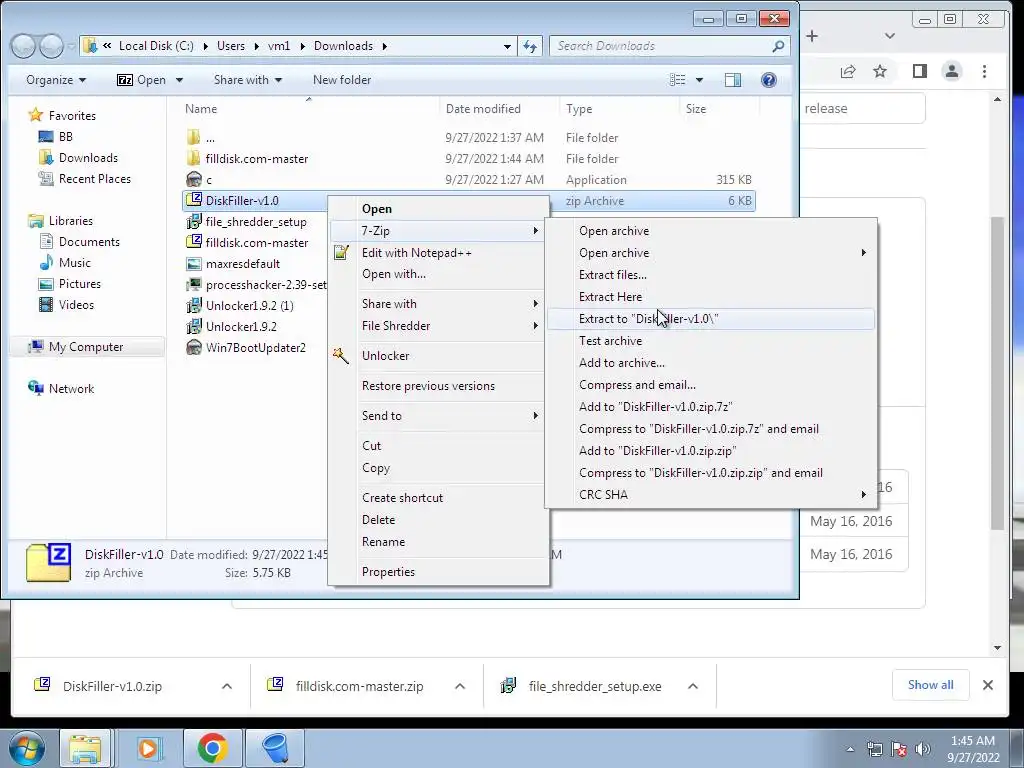This screenshot has height=768, width=1024.
Task: Choose Delete from context menu
Action: point(438,520)
